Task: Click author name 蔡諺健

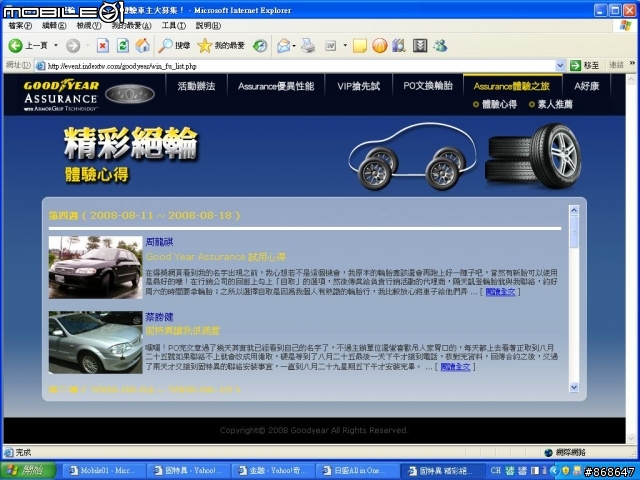Action: tap(159, 317)
